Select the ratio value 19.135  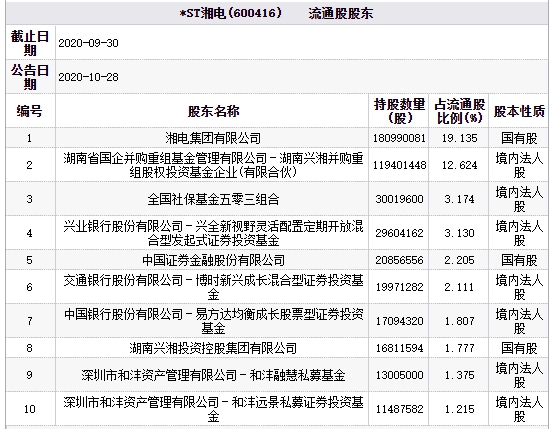coord(460,138)
